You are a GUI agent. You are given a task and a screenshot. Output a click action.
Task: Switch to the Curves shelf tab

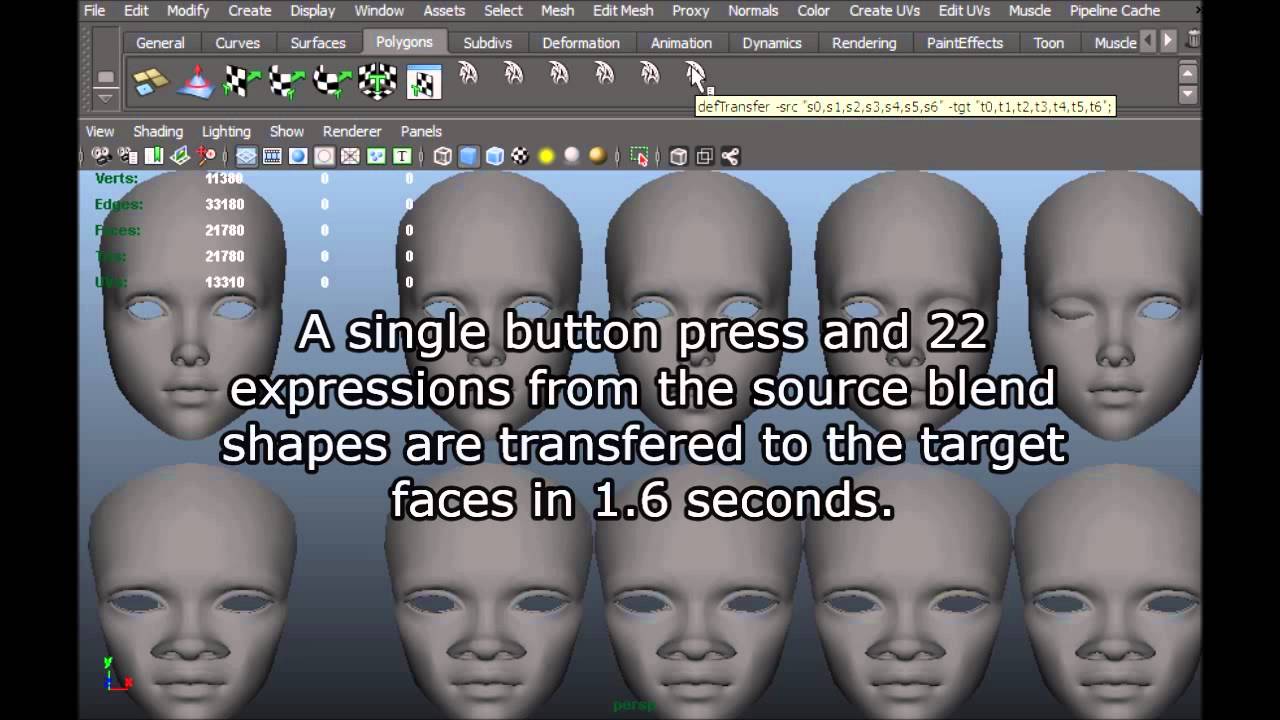238,43
